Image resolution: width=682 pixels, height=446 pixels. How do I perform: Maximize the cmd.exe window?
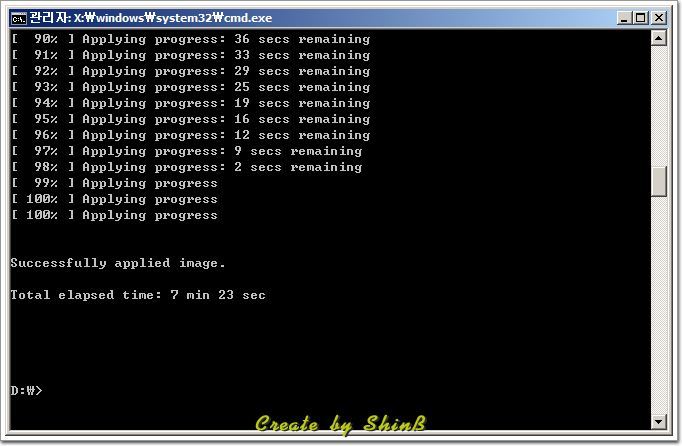tap(641, 18)
